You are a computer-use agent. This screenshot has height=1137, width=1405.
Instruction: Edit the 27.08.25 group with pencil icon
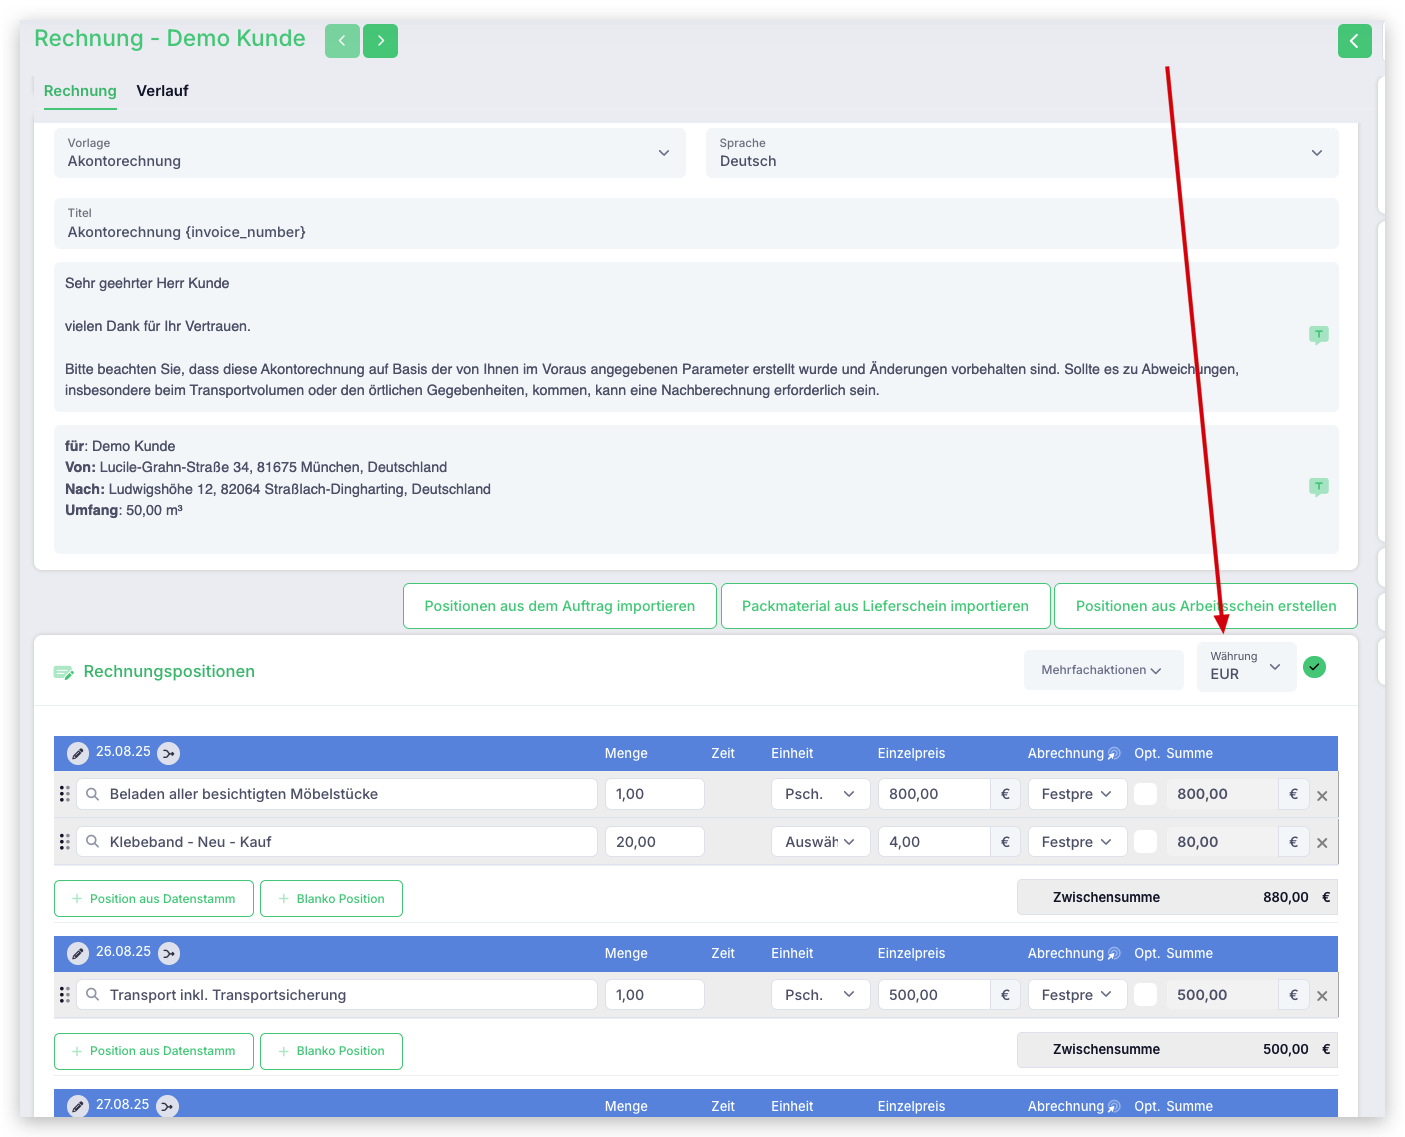click(x=78, y=1106)
